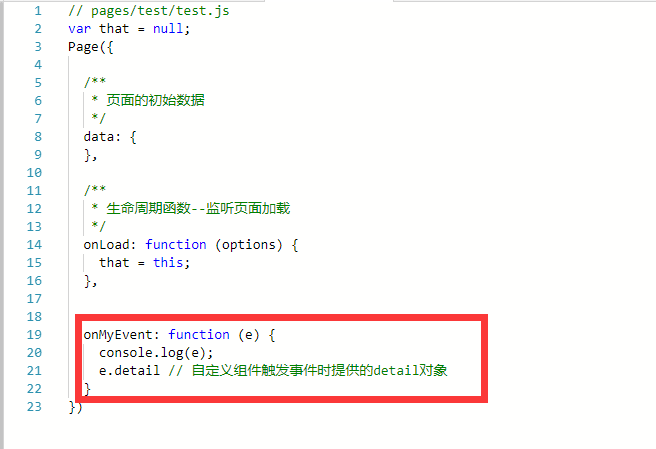This screenshot has height=449, width=656.
Task: Click the '生命周期函数--监听页面加载' comment
Action: 198,208
